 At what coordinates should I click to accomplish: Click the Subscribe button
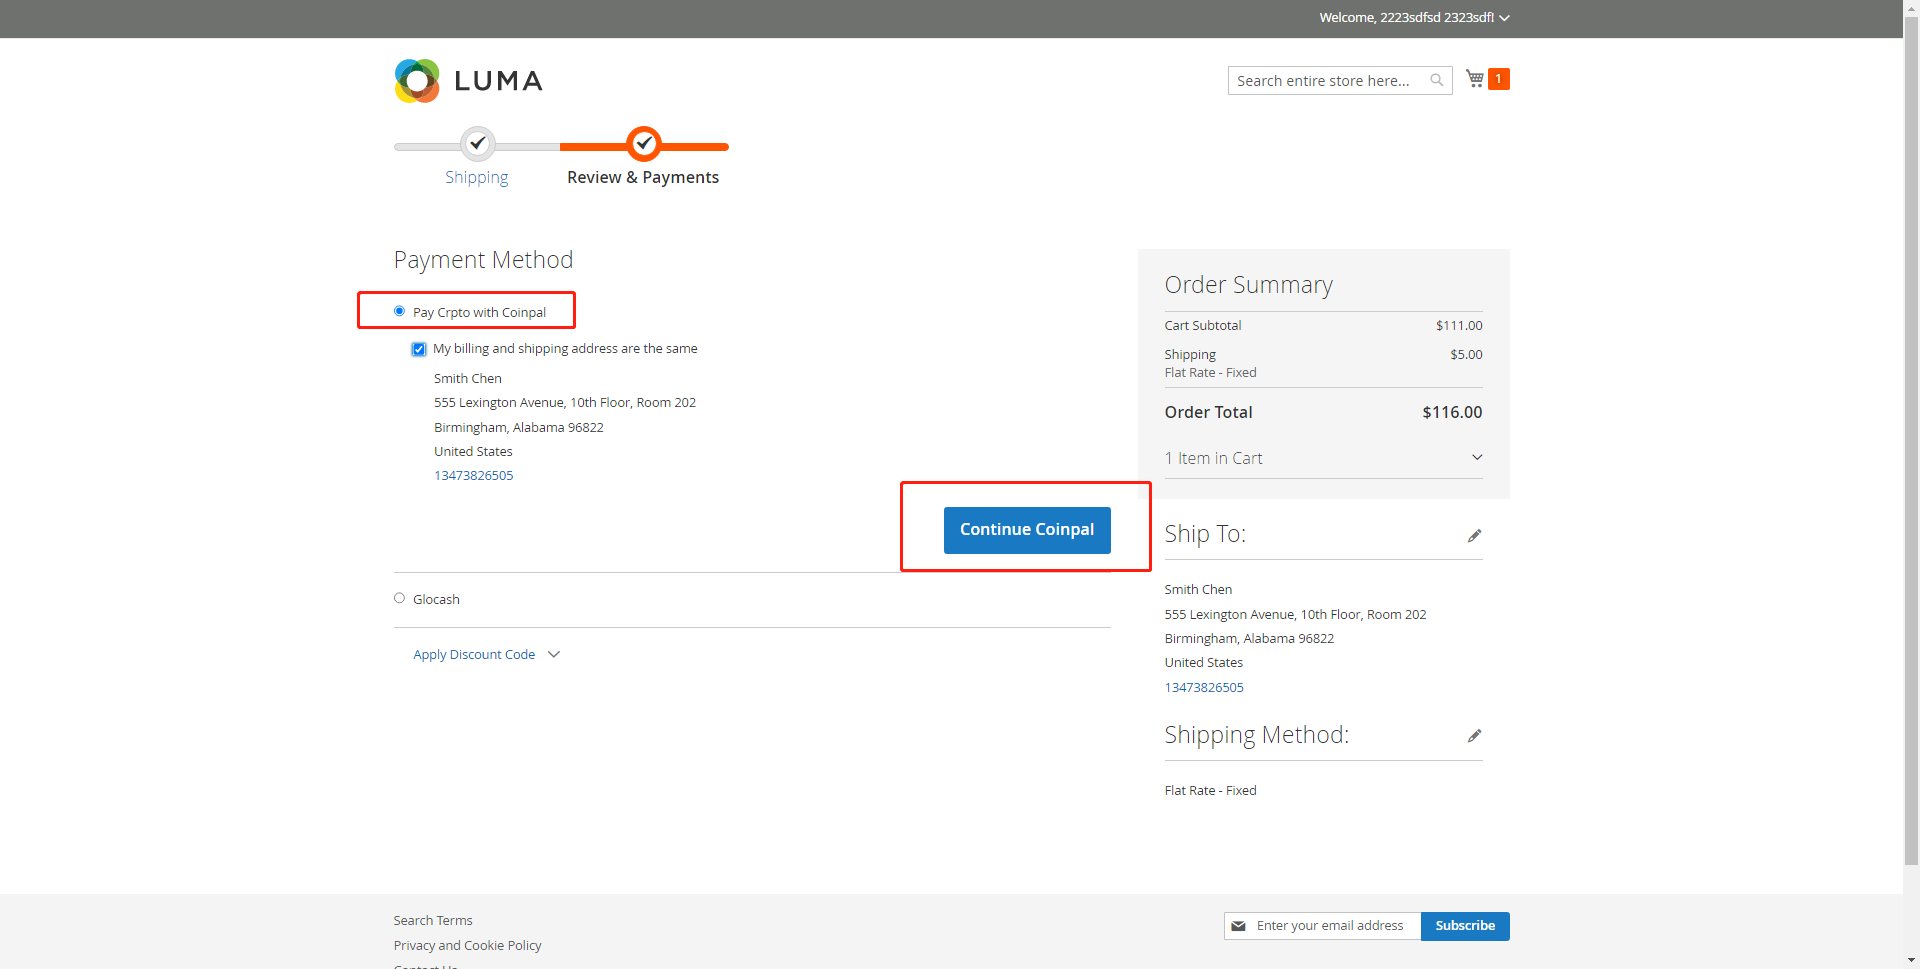click(x=1465, y=926)
